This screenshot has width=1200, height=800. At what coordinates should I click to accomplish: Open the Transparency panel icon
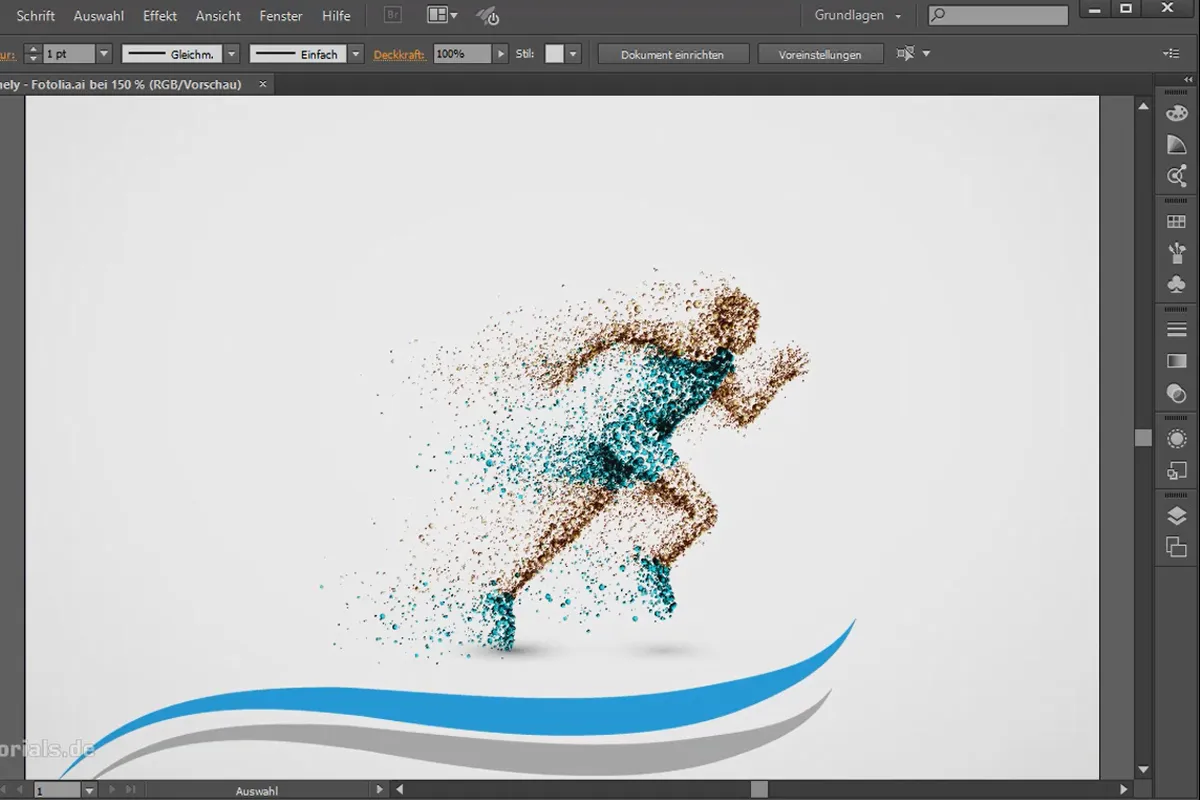point(1177,393)
